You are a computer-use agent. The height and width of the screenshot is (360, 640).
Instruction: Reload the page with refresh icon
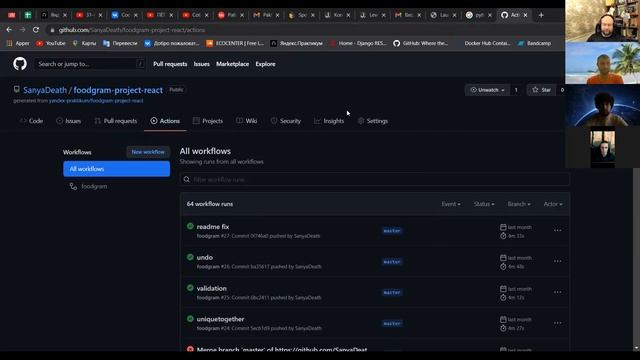[36, 30]
